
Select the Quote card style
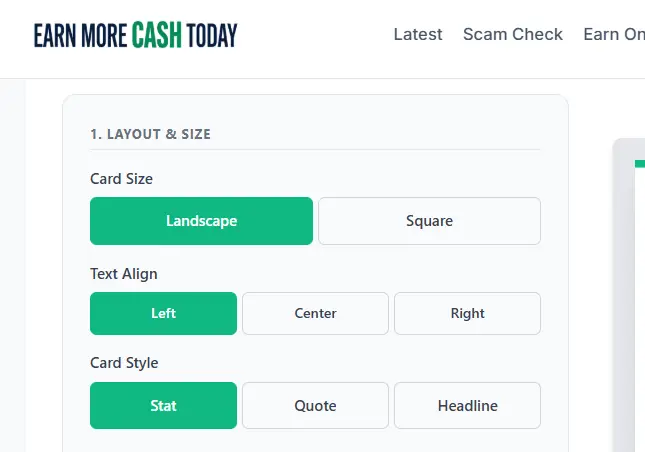click(315, 405)
